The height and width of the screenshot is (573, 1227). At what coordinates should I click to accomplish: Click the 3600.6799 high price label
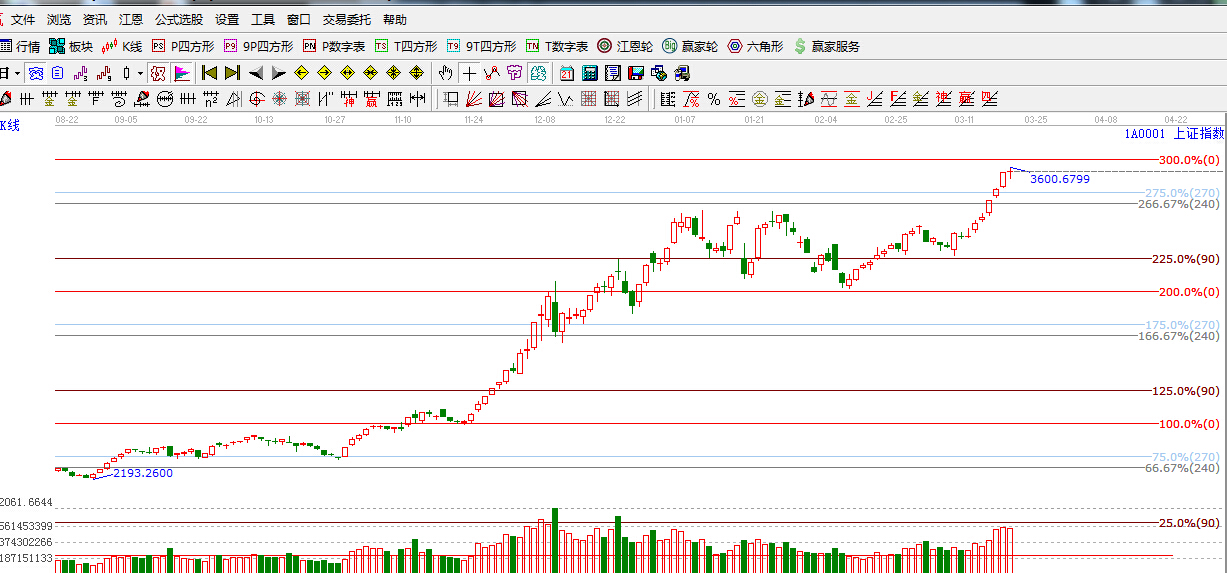click(1059, 179)
